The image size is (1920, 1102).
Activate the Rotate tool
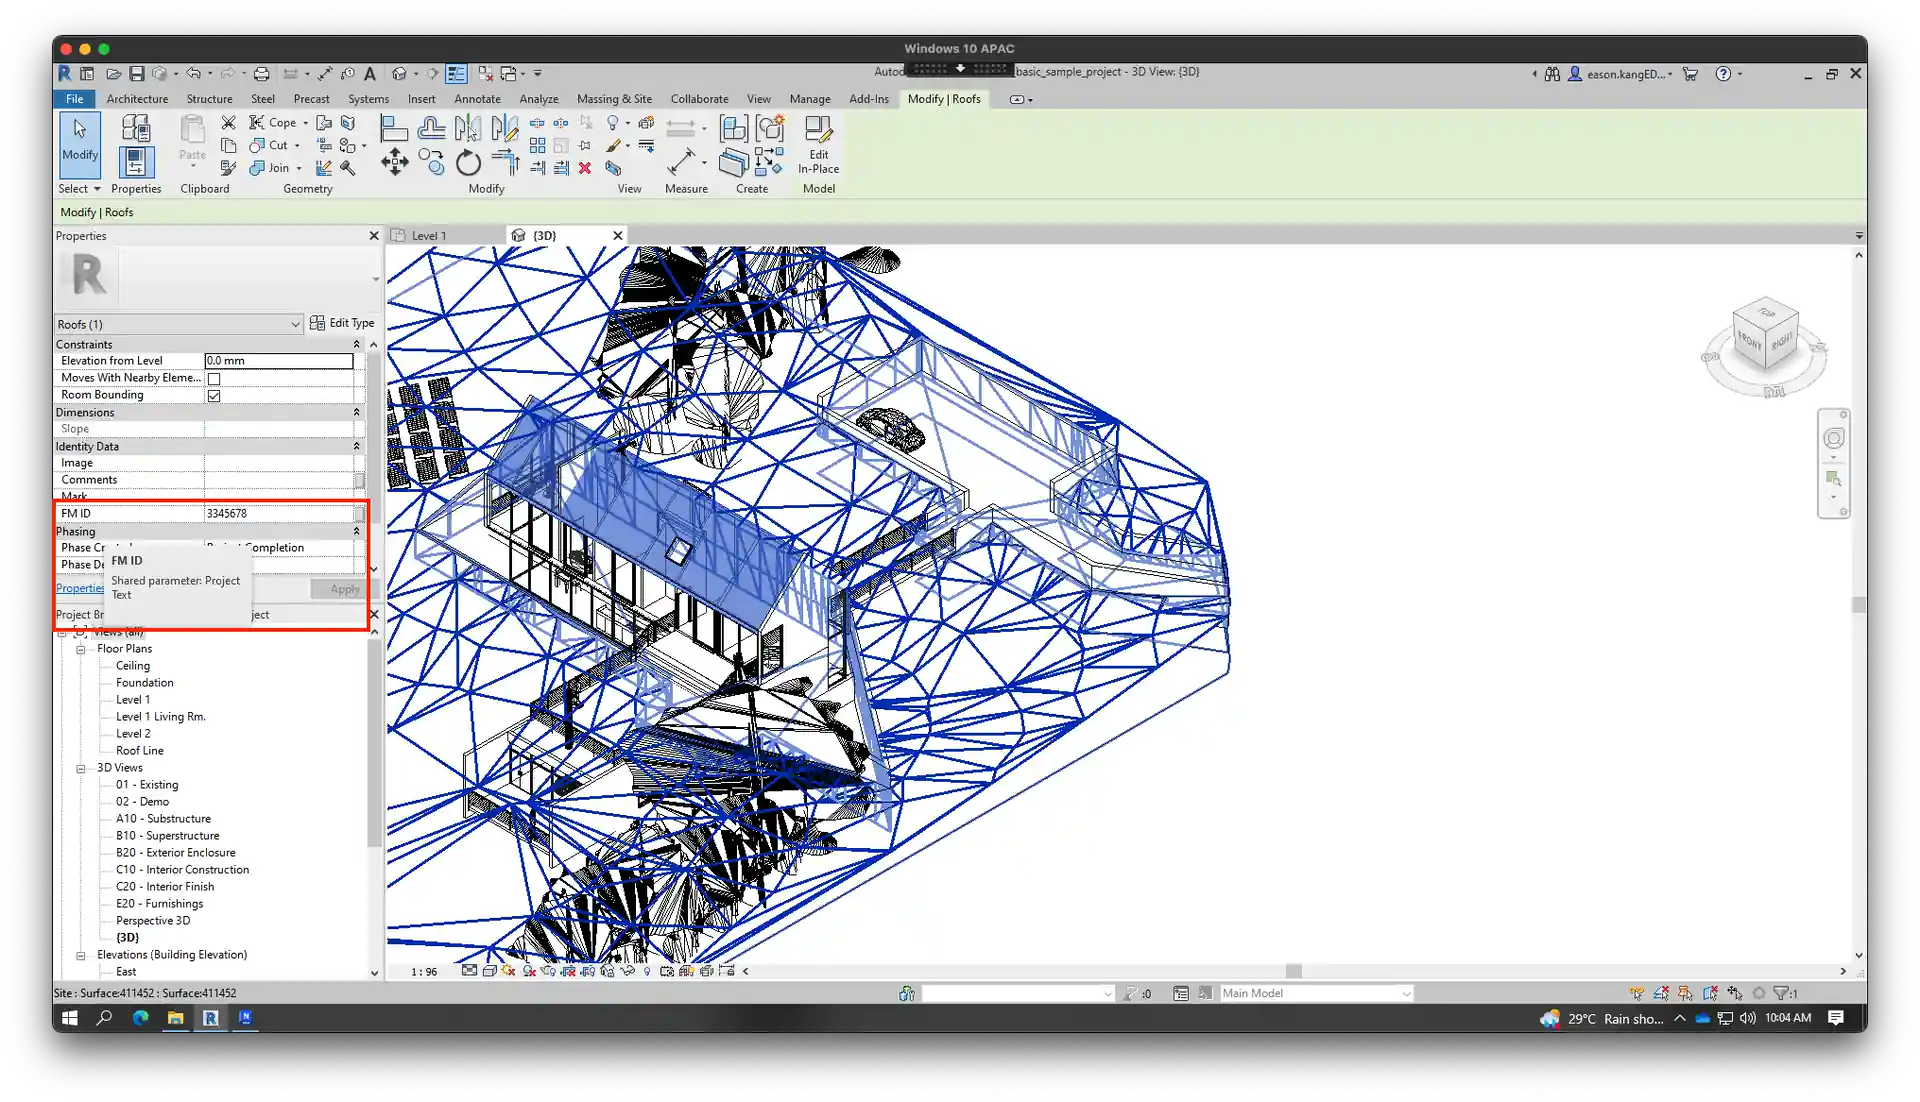tap(468, 162)
